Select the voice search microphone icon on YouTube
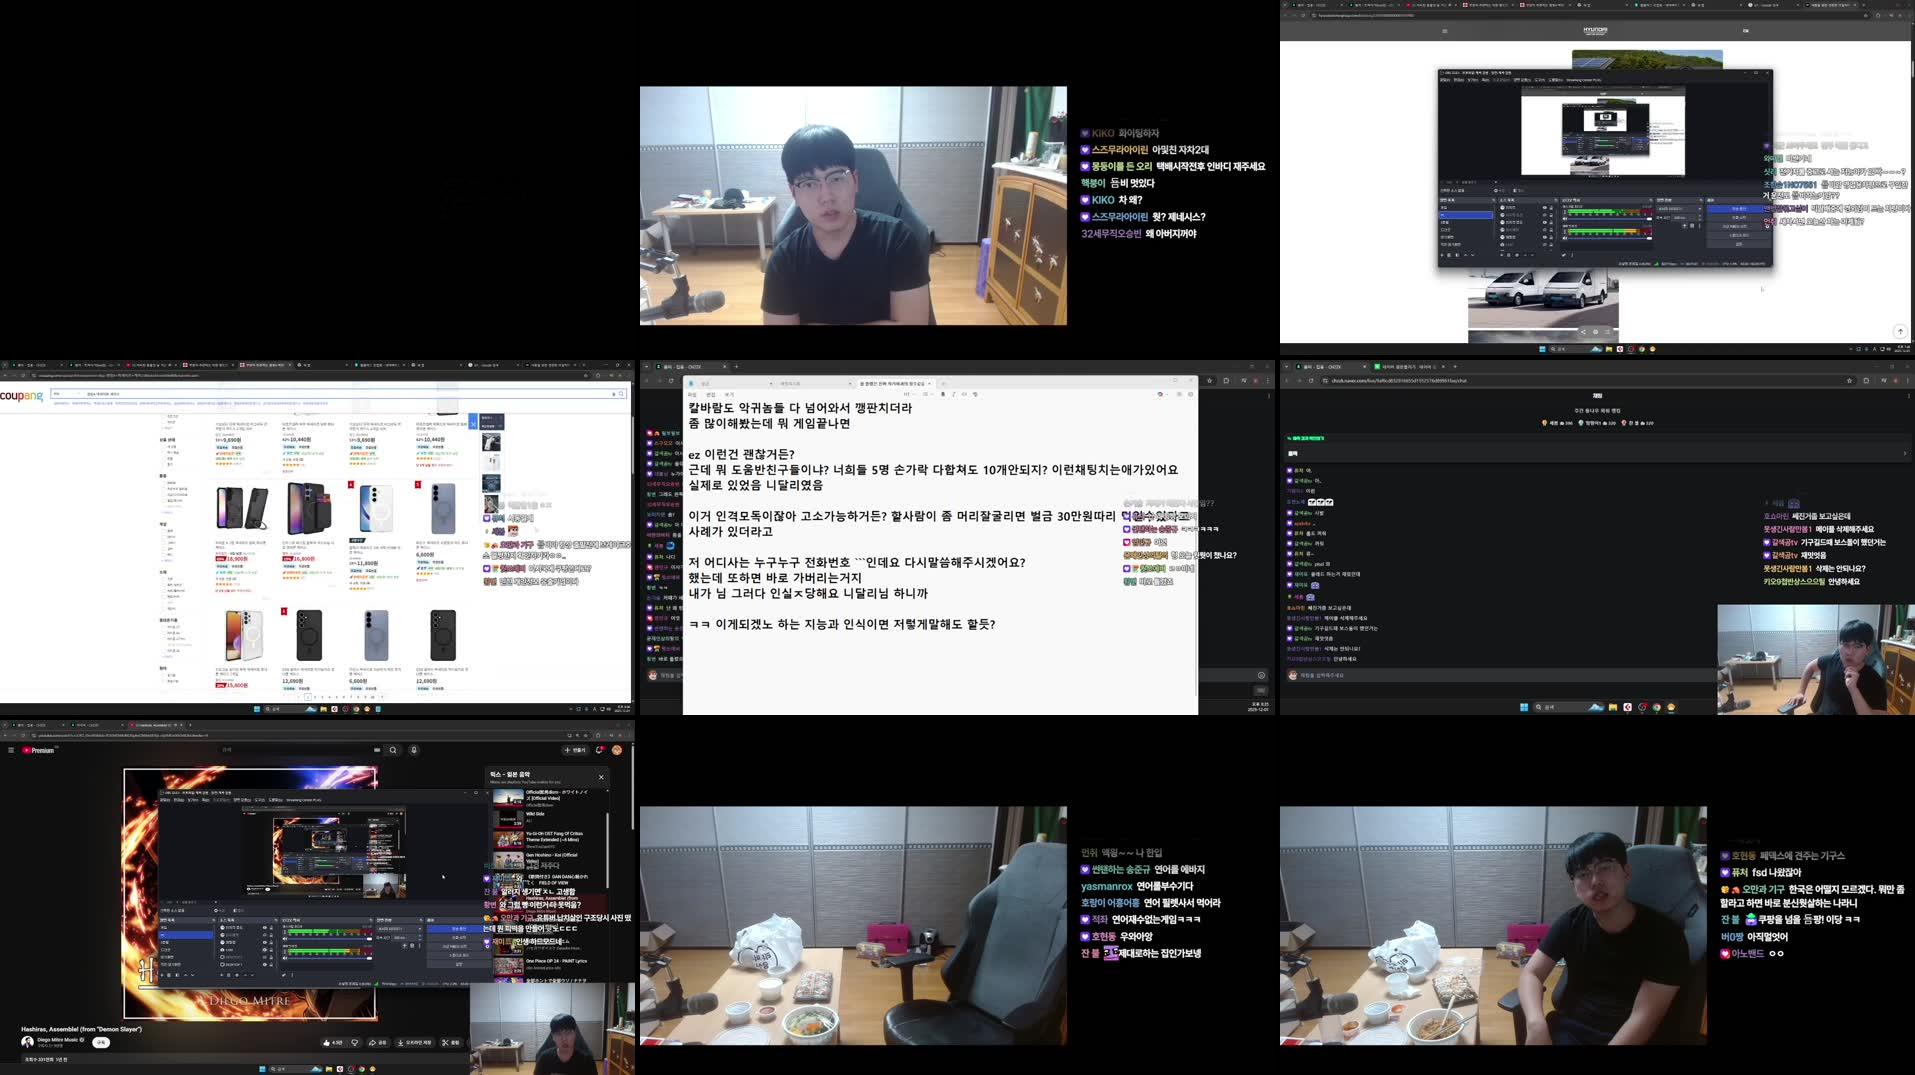 pyautogui.click(x=414, y=750)
